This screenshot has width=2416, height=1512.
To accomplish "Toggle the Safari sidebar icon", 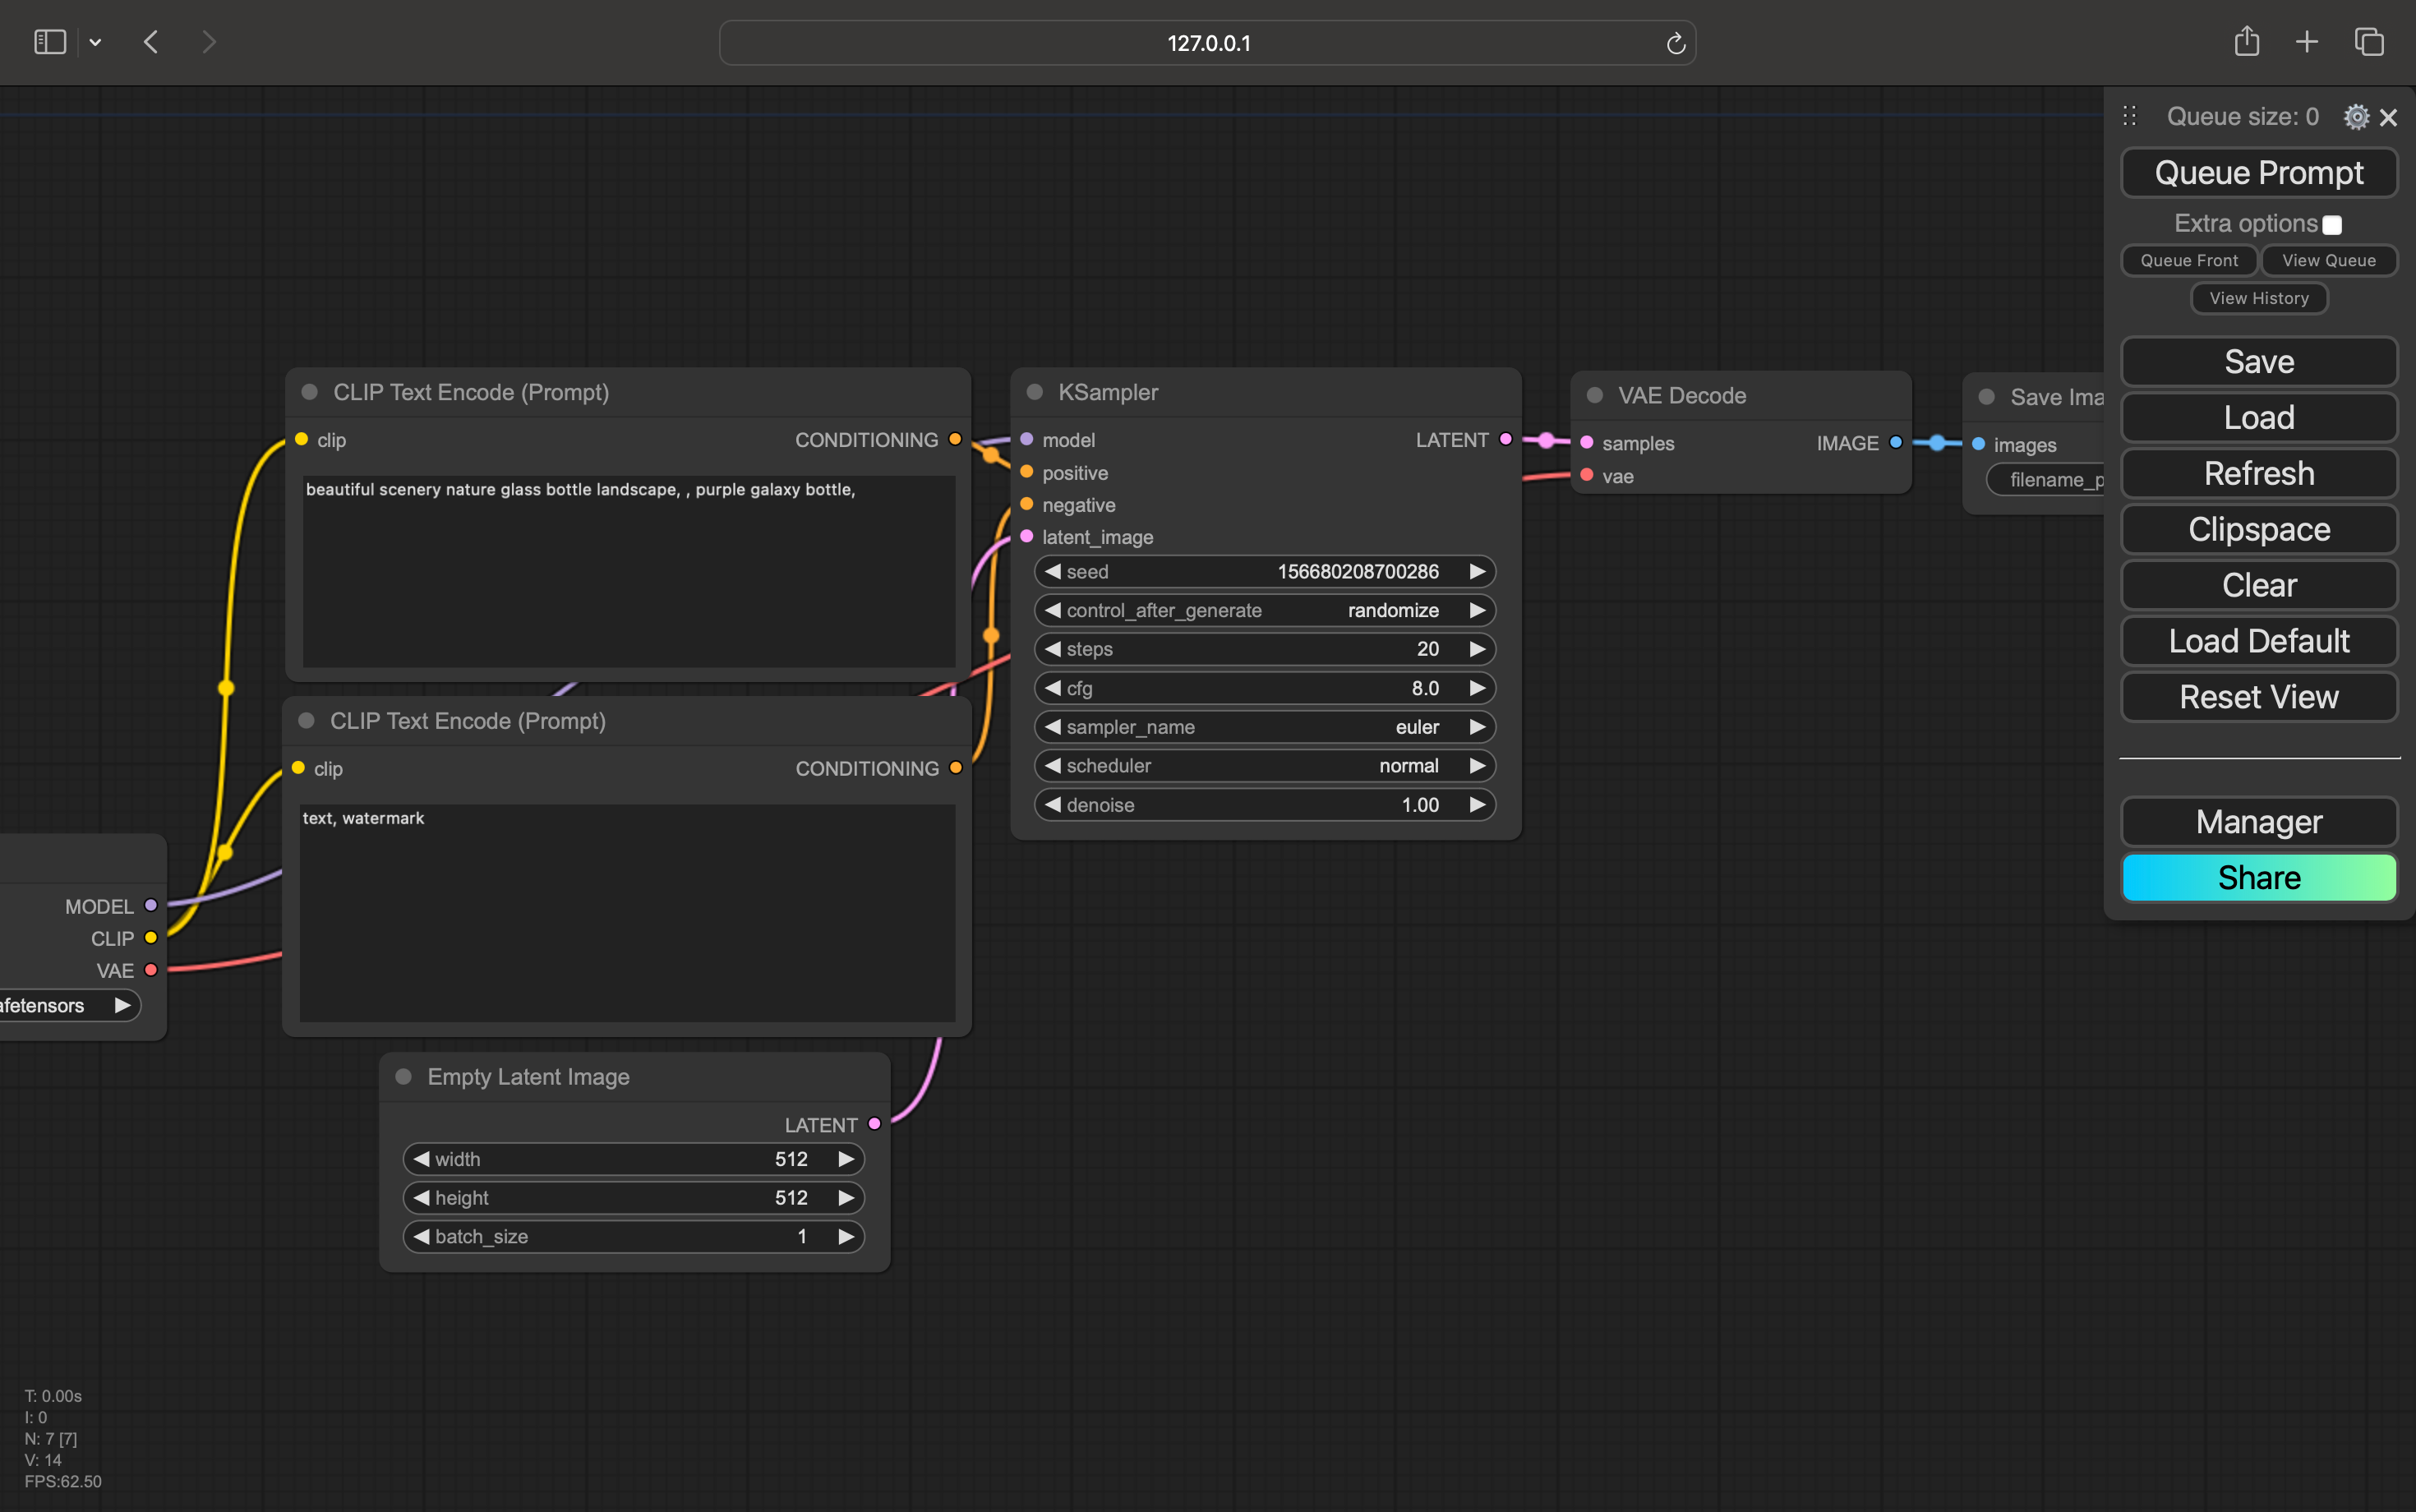I will coord(50,42).
